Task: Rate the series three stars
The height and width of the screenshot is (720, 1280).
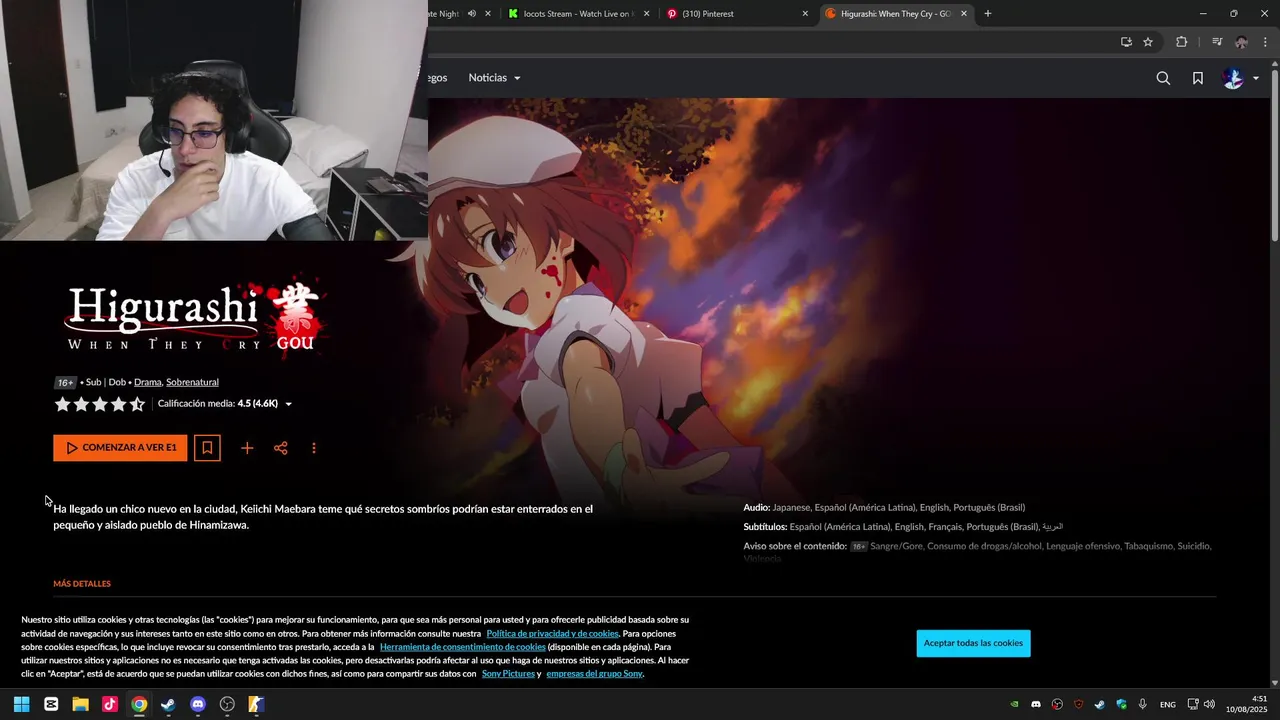Action: (100, 404)
